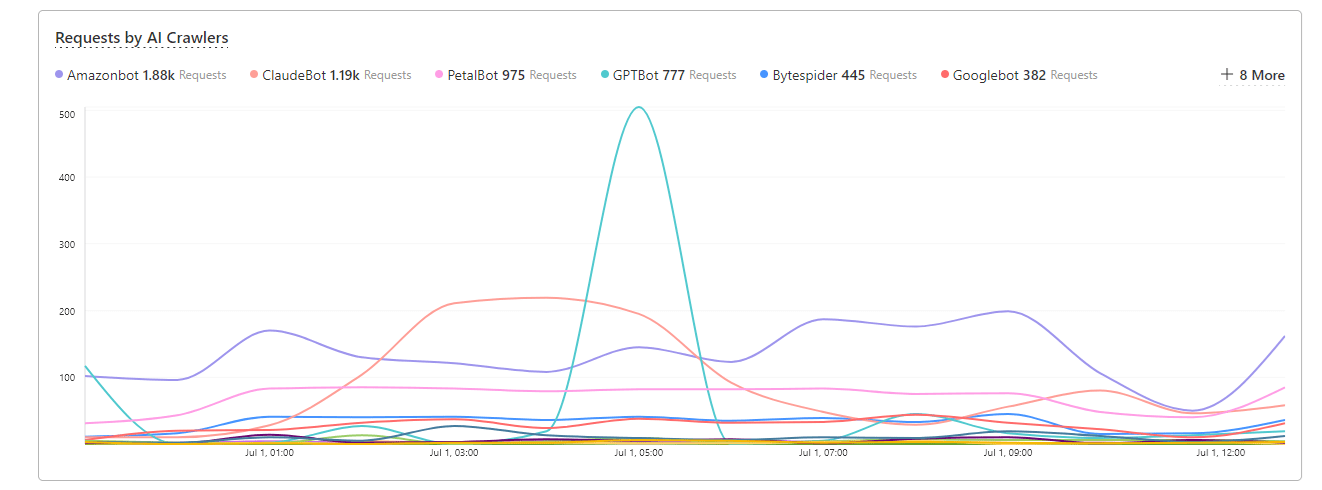The image size is (1322, 490).
Task: Open the Requests by AI Crawlers title
Action: tap(141, 38)
